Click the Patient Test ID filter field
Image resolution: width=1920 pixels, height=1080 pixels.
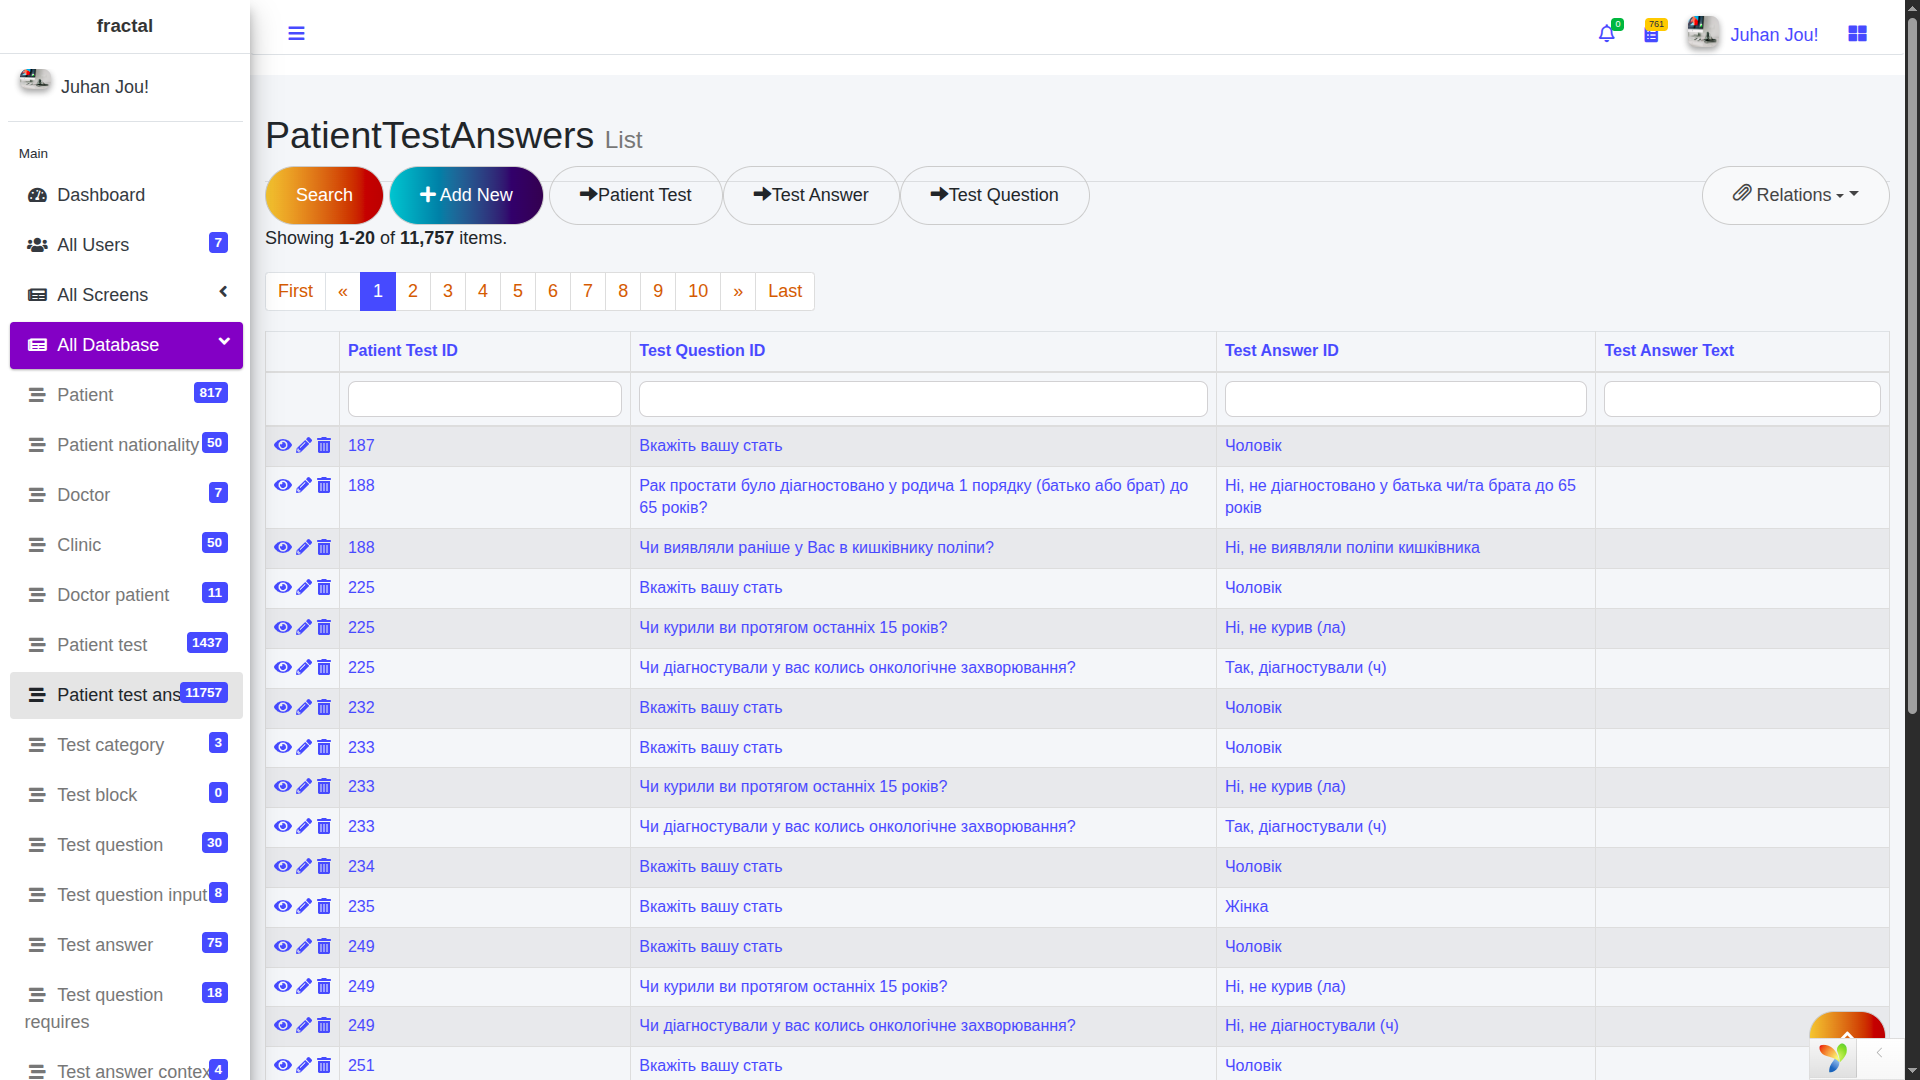pyautogui.click(x=484, y=399)
